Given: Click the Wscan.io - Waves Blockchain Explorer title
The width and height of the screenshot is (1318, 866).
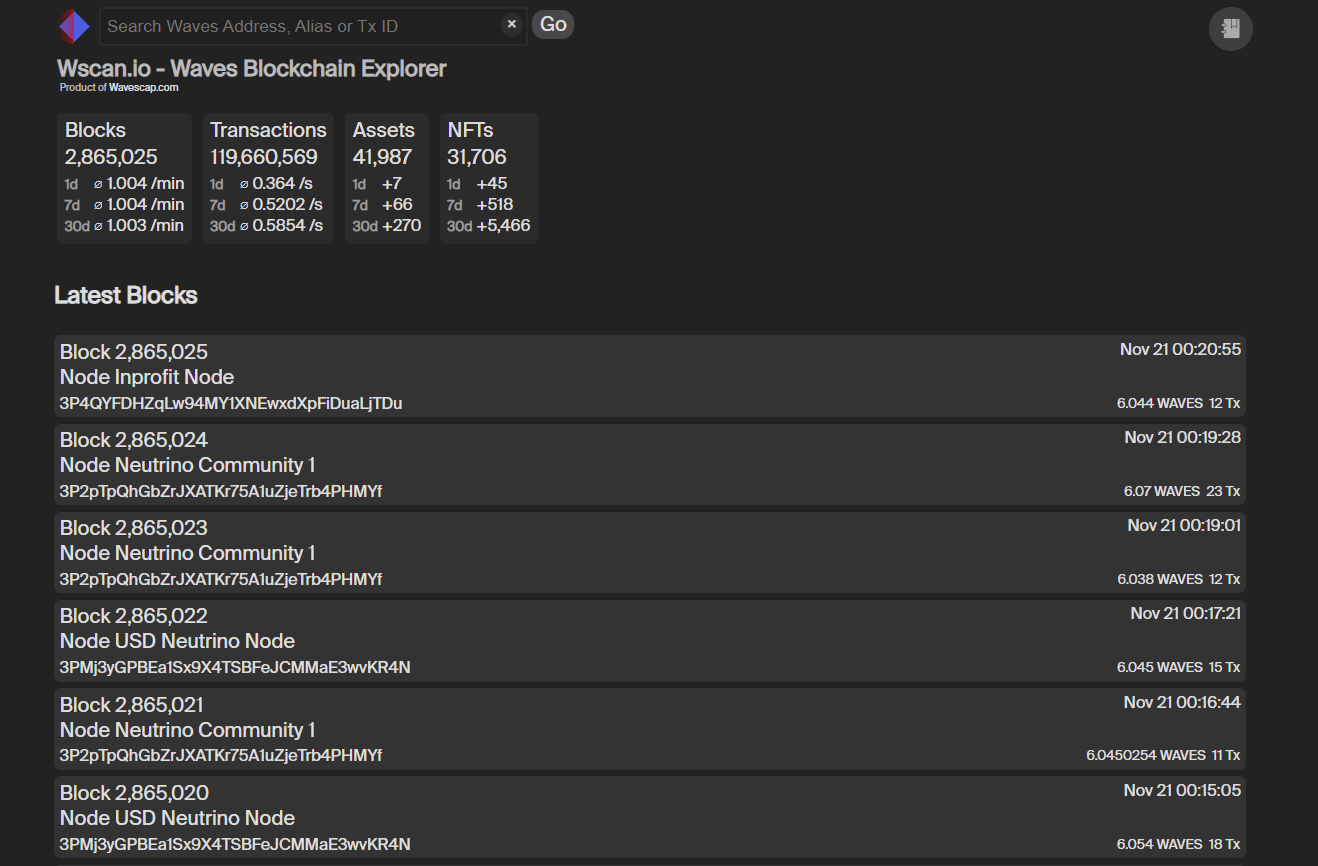Looking at the screenshot, I should pyautogui.click(x=252, y=69).
